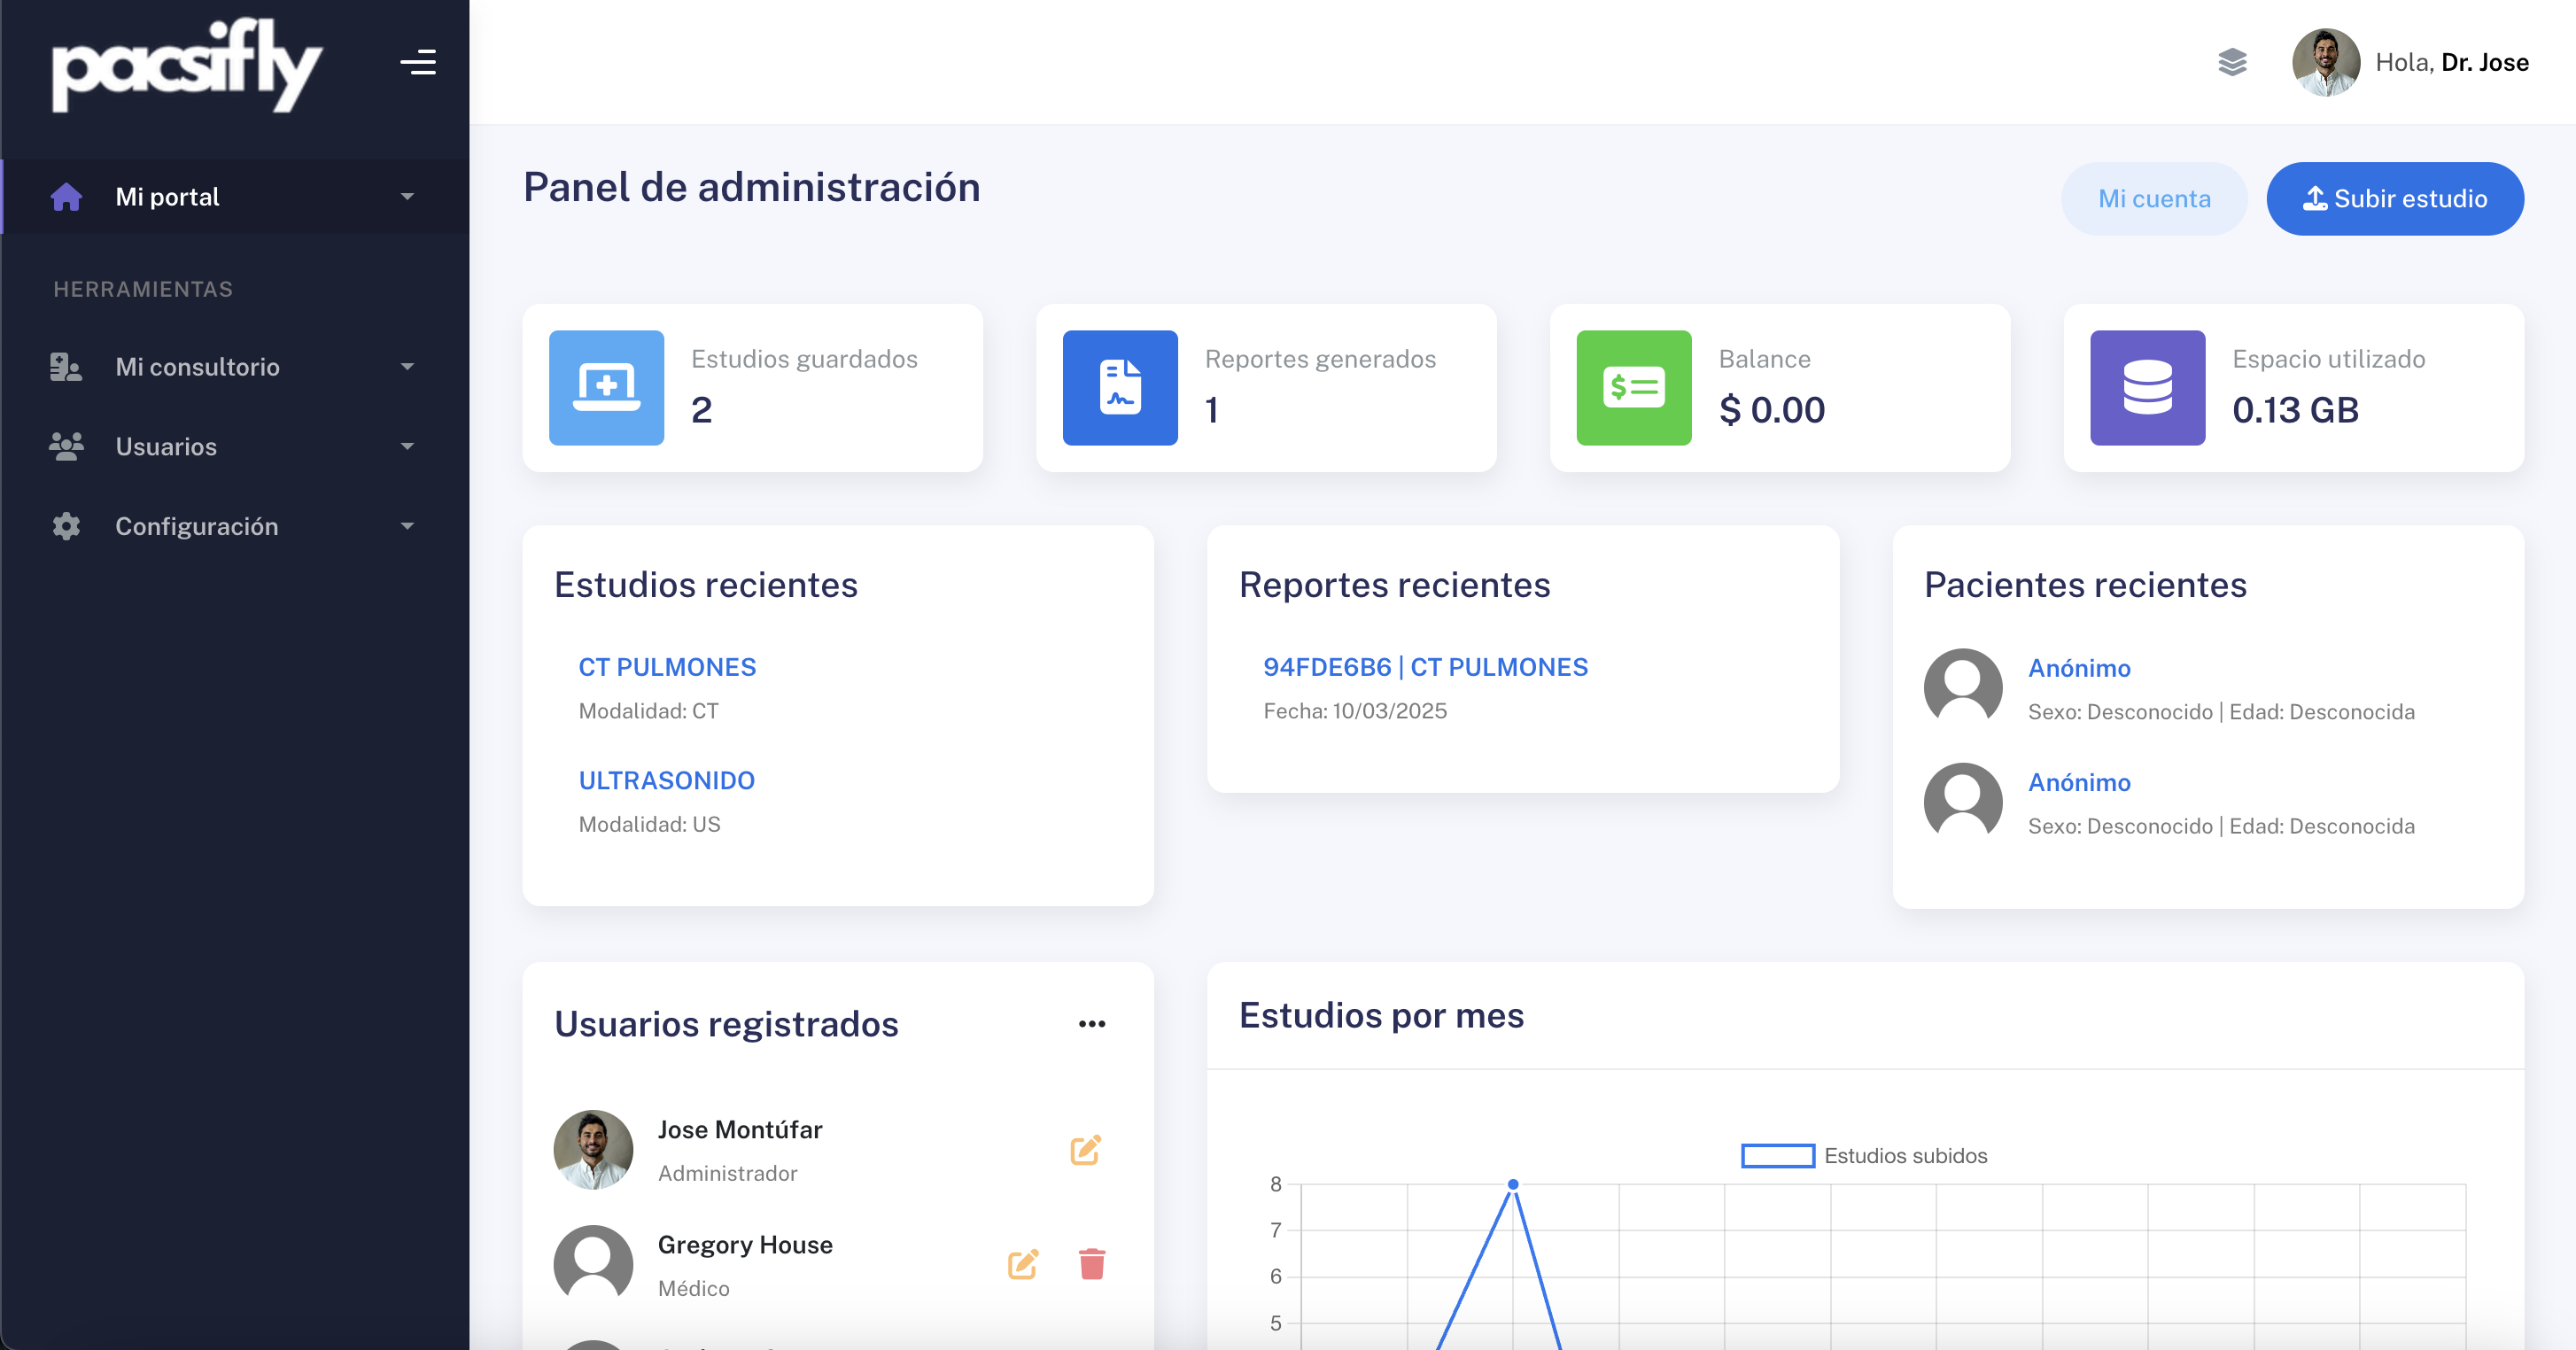The width and height of the screenshot is (2576, 1350).
Task: Click the Espacio utilizado database icon
Action: tap(2147, 388)
